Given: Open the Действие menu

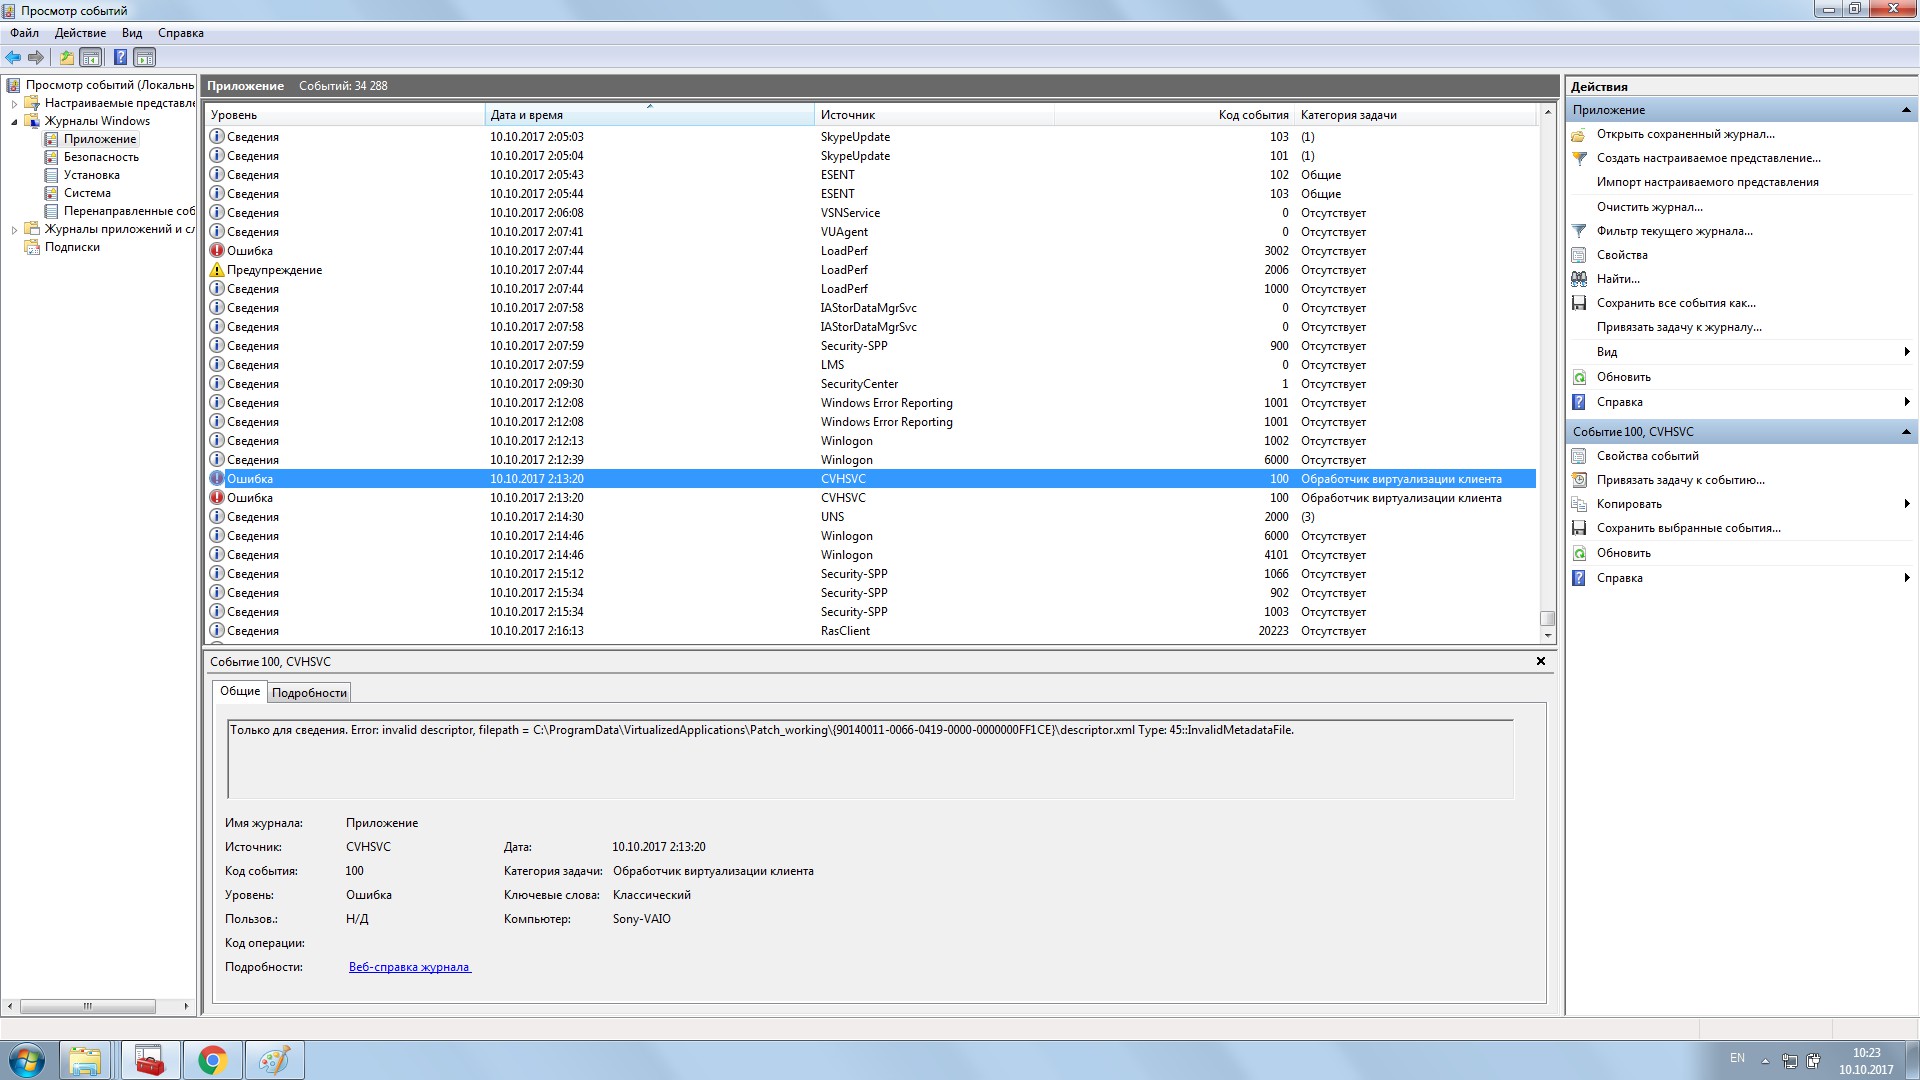Looking at the screenshot, I should click(x=80, y=33).
